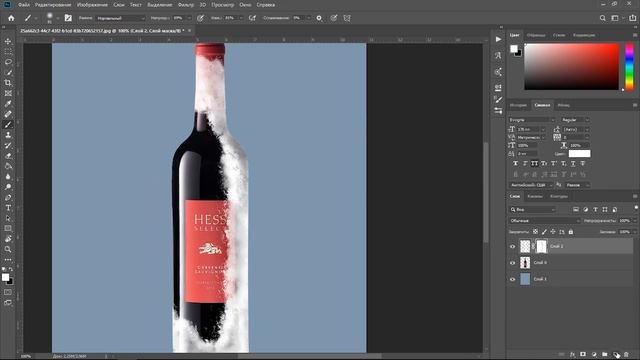Add layer style fx icon
The image size is (640, 360).
[x=572, y=355]
